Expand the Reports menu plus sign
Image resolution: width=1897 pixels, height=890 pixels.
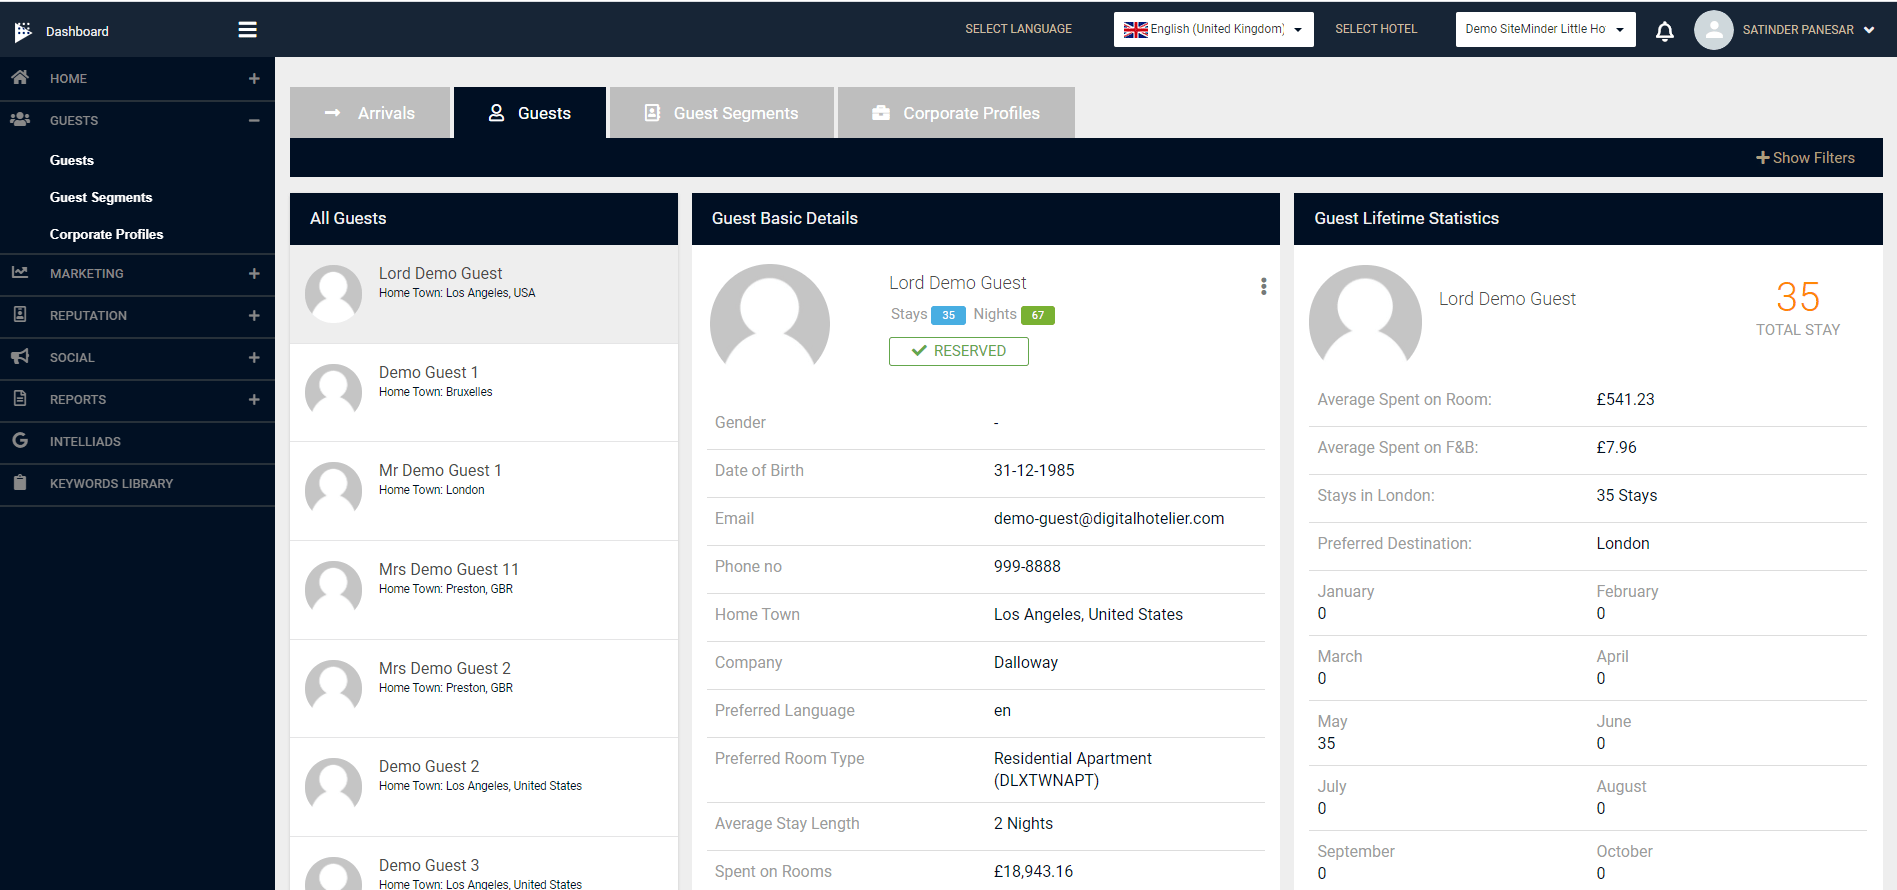coord(254,399)
